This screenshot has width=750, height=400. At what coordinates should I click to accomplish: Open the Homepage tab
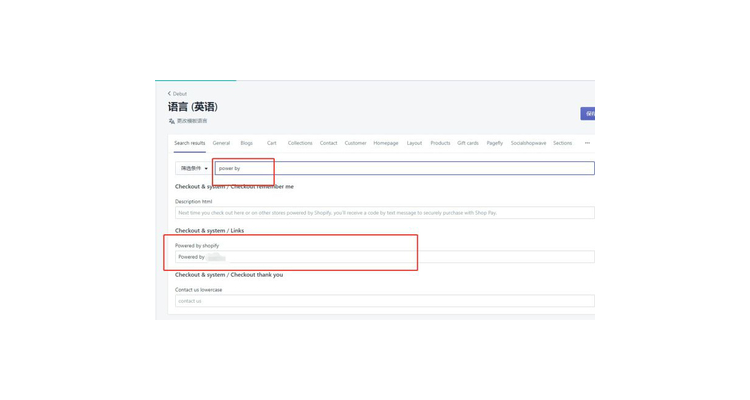[x=386, y=143]
